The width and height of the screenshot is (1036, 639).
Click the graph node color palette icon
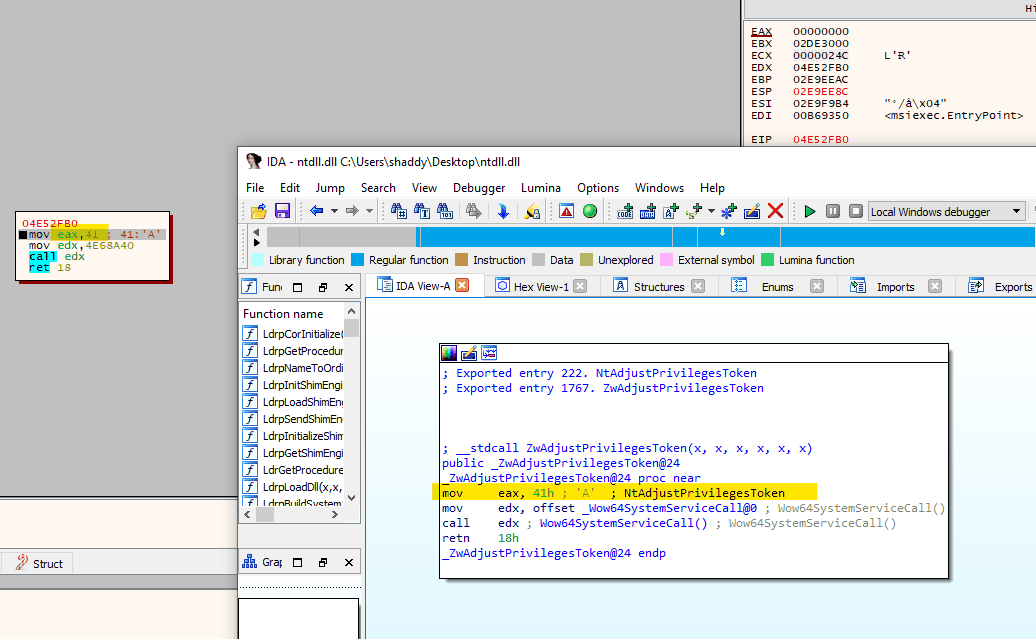[x=449, y=353]
